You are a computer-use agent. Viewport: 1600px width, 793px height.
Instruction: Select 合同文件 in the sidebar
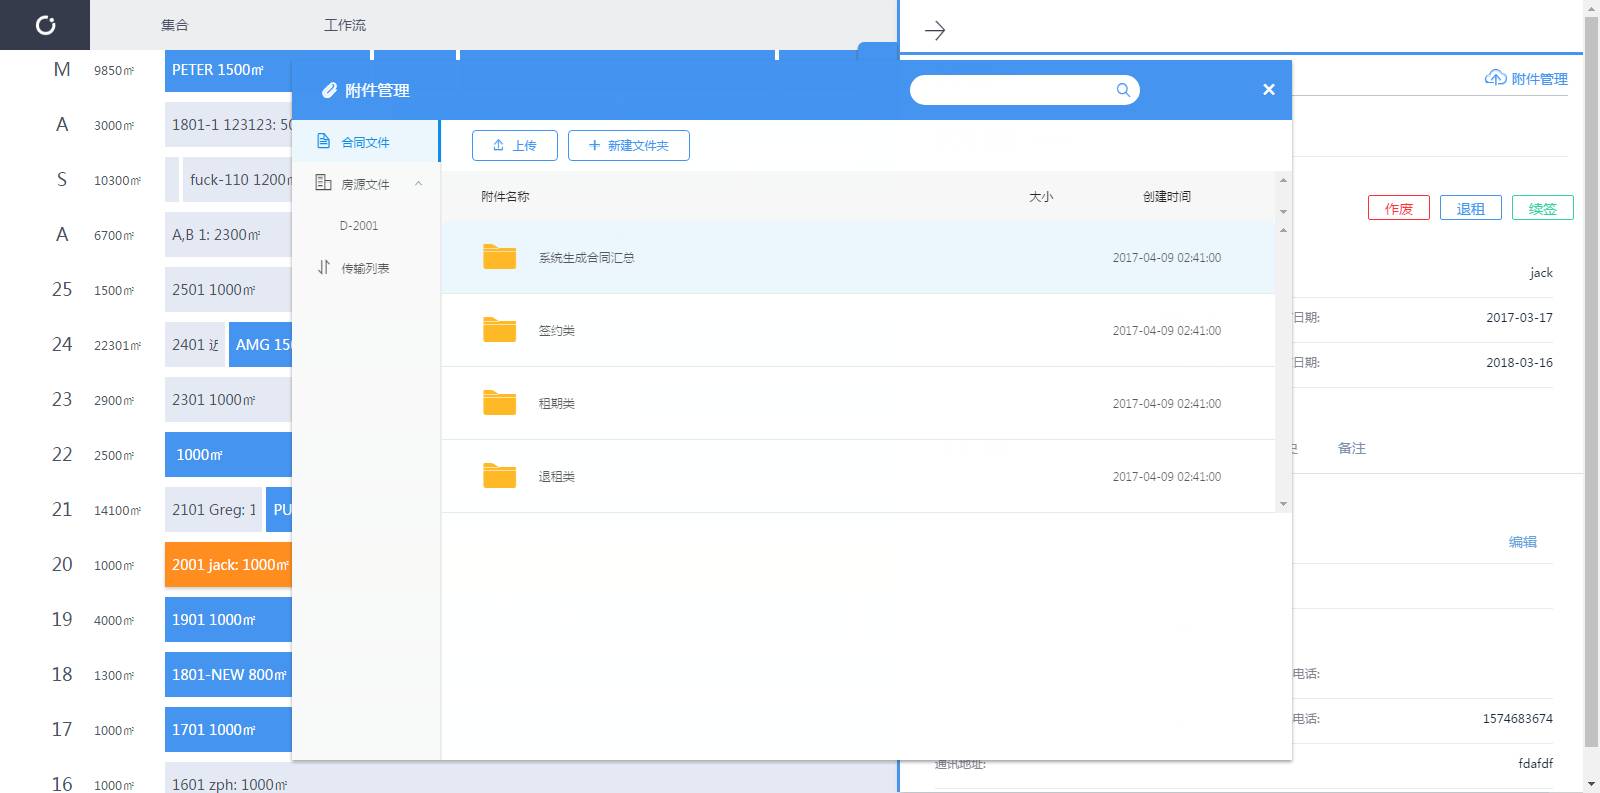pos(366,142)
